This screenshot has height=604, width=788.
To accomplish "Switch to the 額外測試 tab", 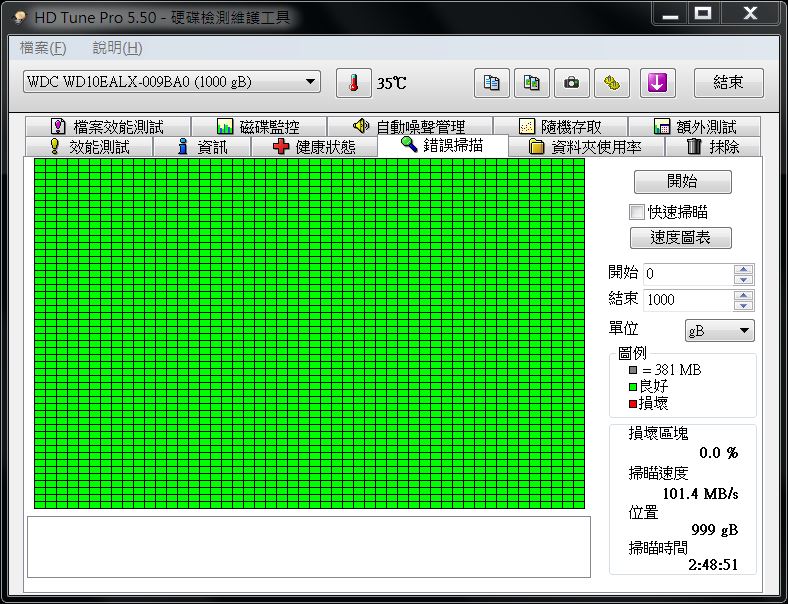I will click(695, 127).
